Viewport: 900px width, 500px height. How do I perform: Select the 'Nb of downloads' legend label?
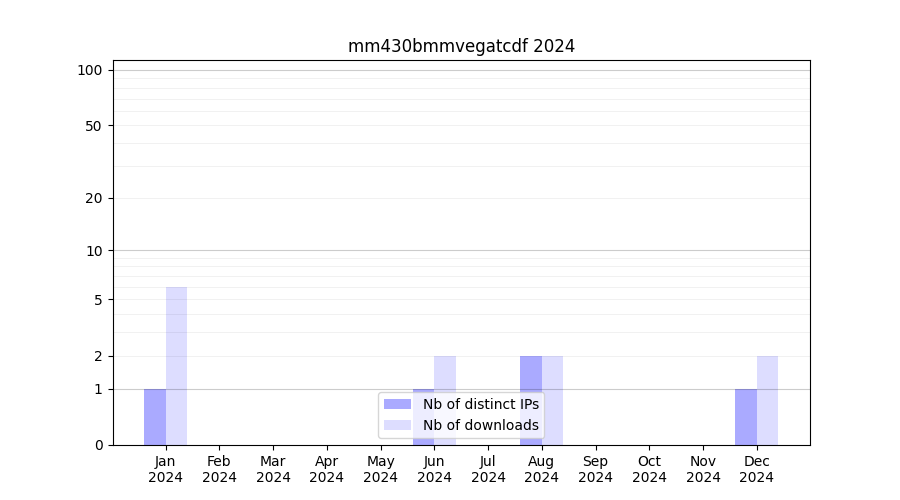[480, 425]
